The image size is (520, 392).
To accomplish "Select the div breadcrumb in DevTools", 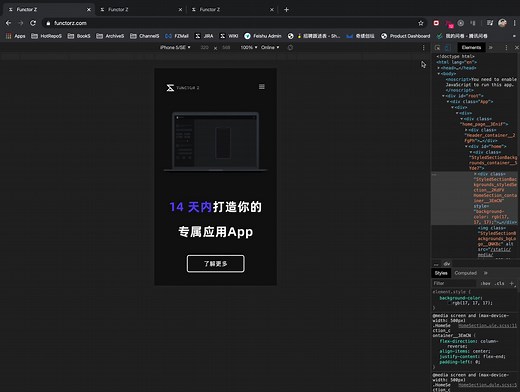I will (447, 264).
